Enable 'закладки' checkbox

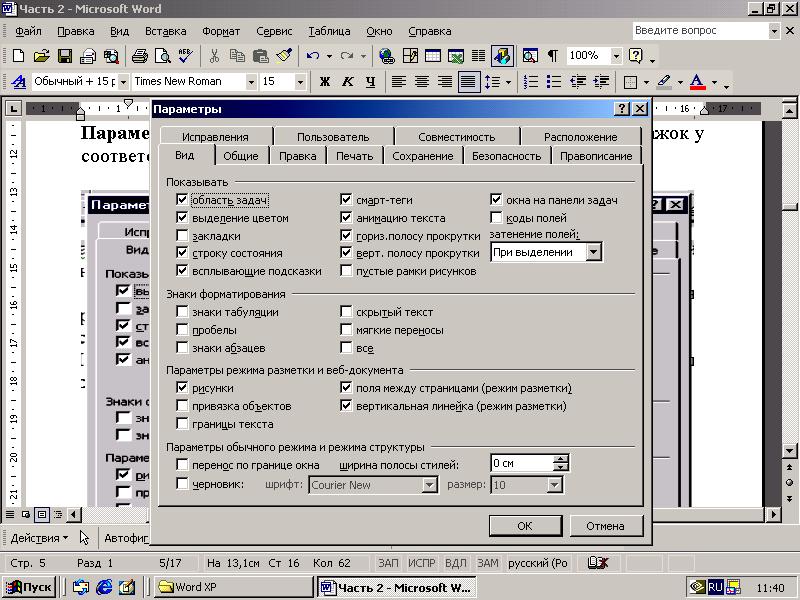click(x=182, y=236)
